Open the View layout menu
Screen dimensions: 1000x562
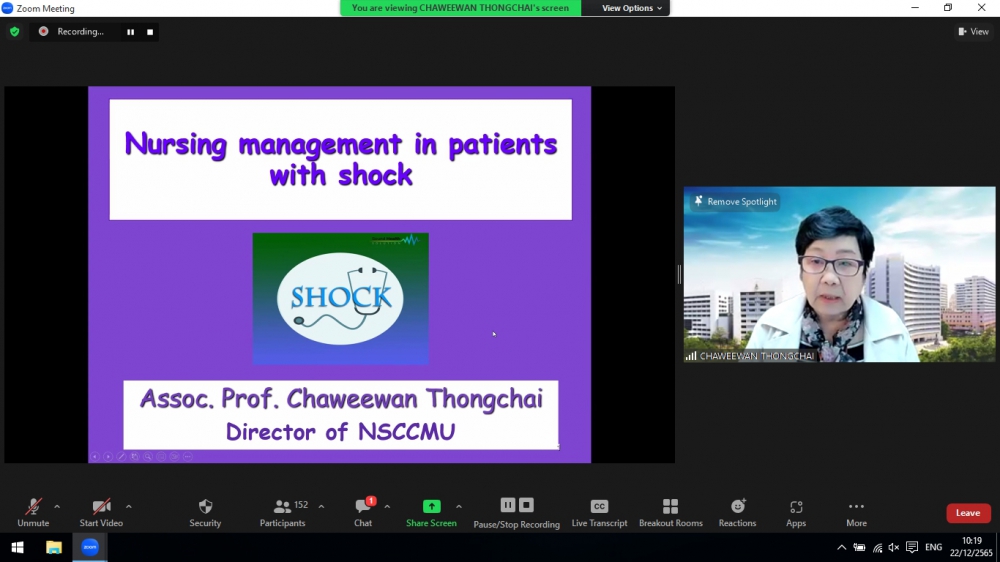click(x=973, y=32)
